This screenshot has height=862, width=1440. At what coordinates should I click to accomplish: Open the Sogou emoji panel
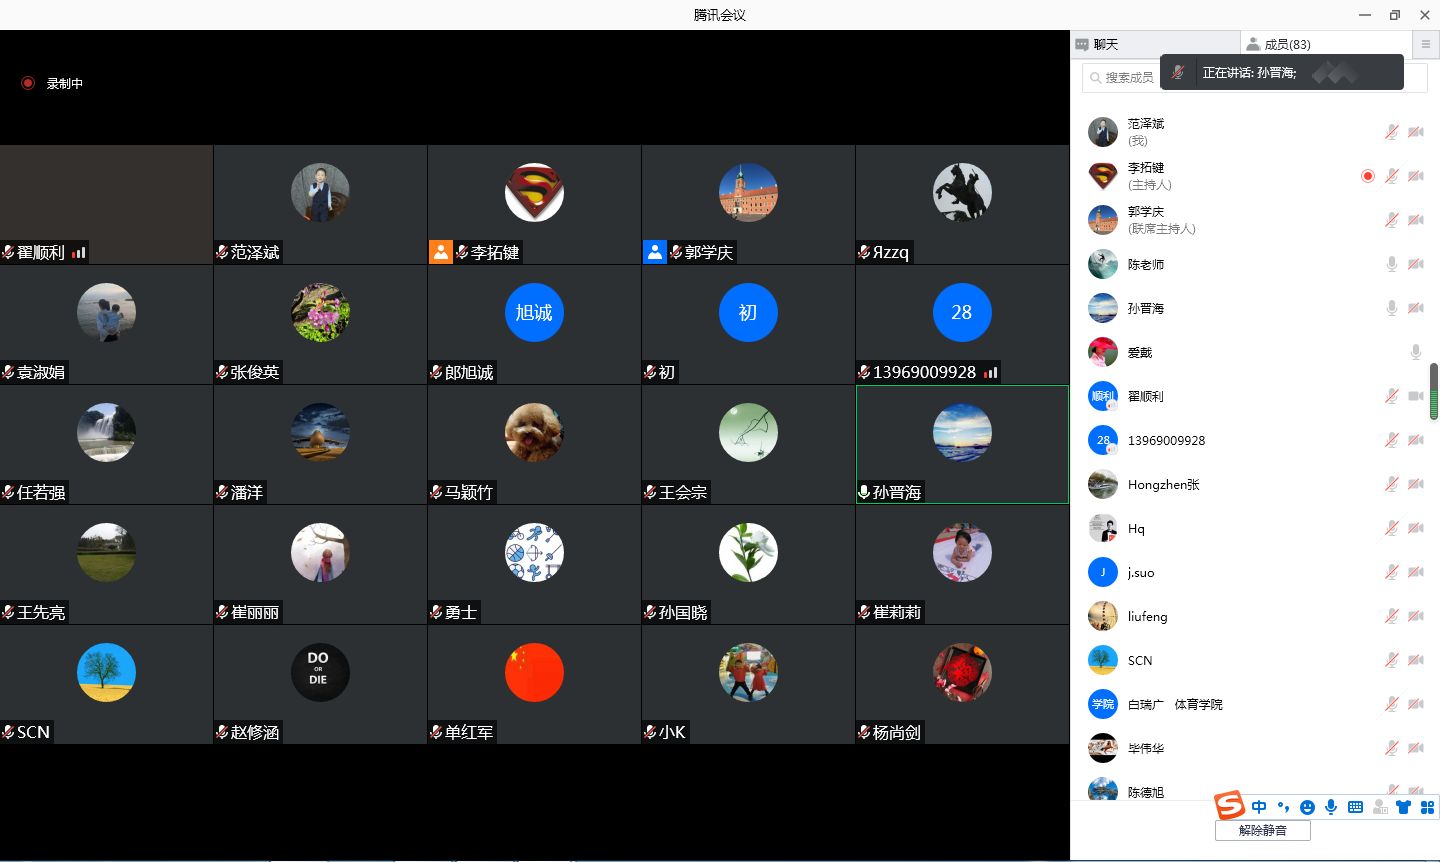tap(1307, 807)
